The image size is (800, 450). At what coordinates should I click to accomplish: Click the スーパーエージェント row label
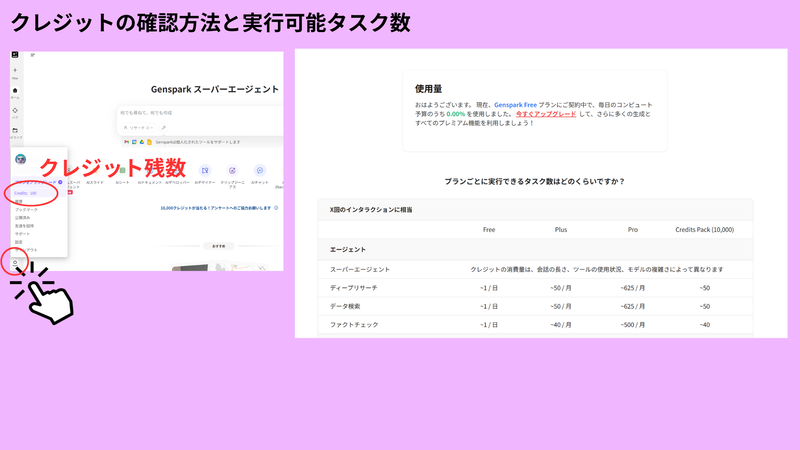click(x=360, y=269)
